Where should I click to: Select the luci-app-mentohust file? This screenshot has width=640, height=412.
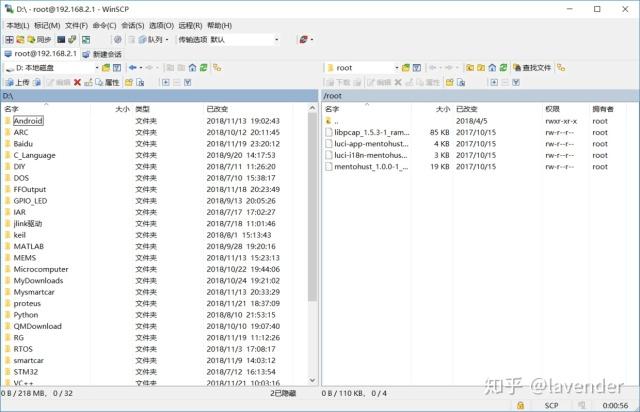coord(371,144)
